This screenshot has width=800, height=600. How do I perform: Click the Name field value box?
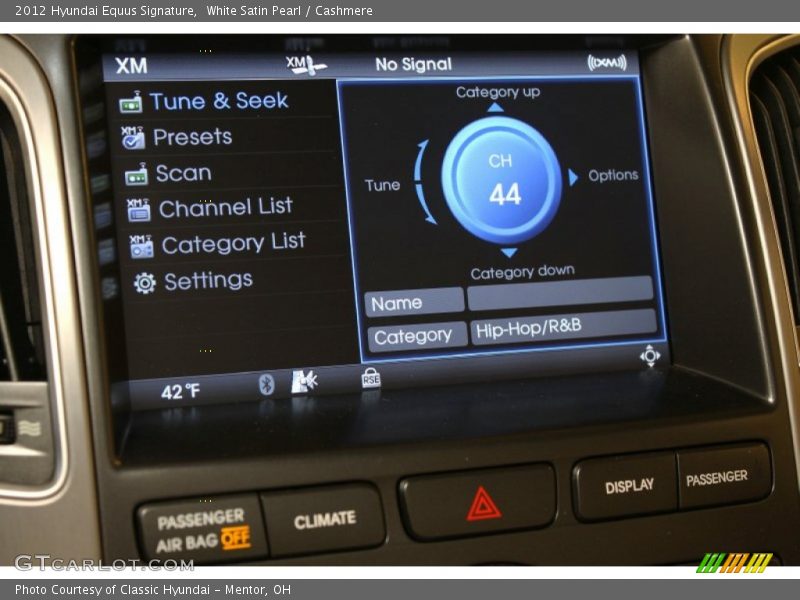click(x=560, y=293)
